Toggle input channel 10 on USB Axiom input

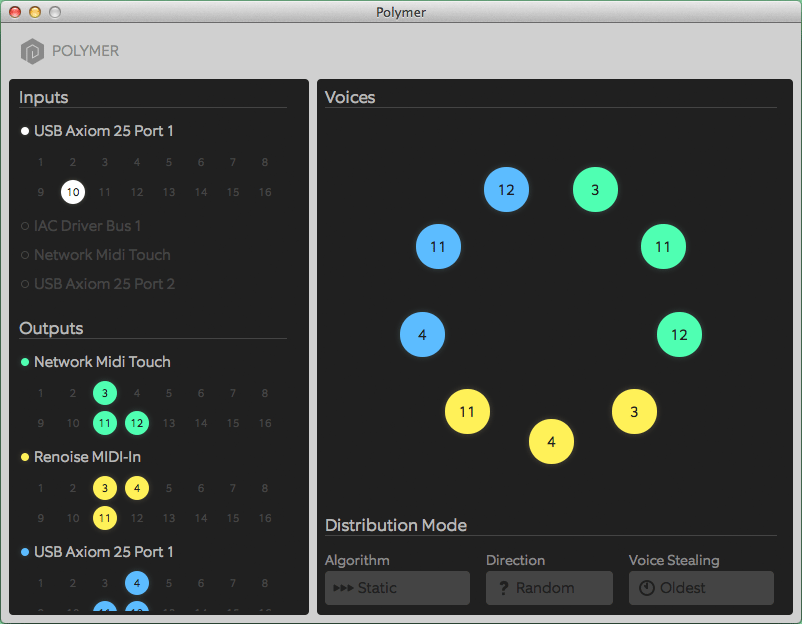[x=73, y=192]
